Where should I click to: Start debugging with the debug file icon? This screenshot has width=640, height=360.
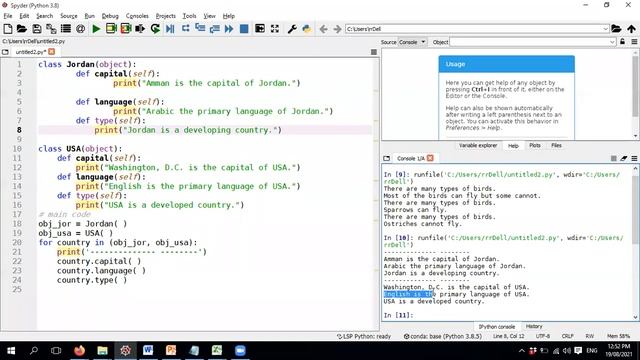click(170, 29)
